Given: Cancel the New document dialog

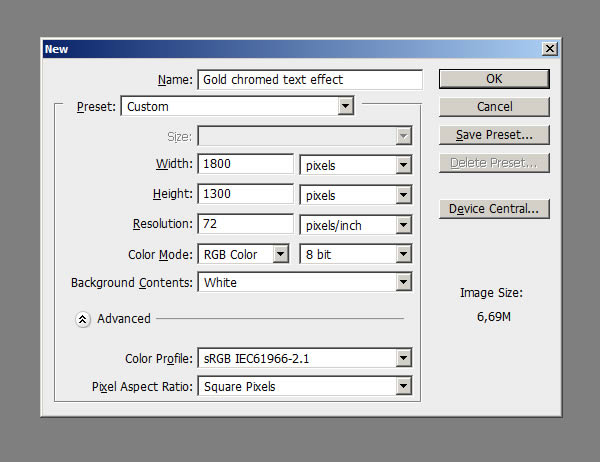Looking at the screenshot, I should click(494, 107).
